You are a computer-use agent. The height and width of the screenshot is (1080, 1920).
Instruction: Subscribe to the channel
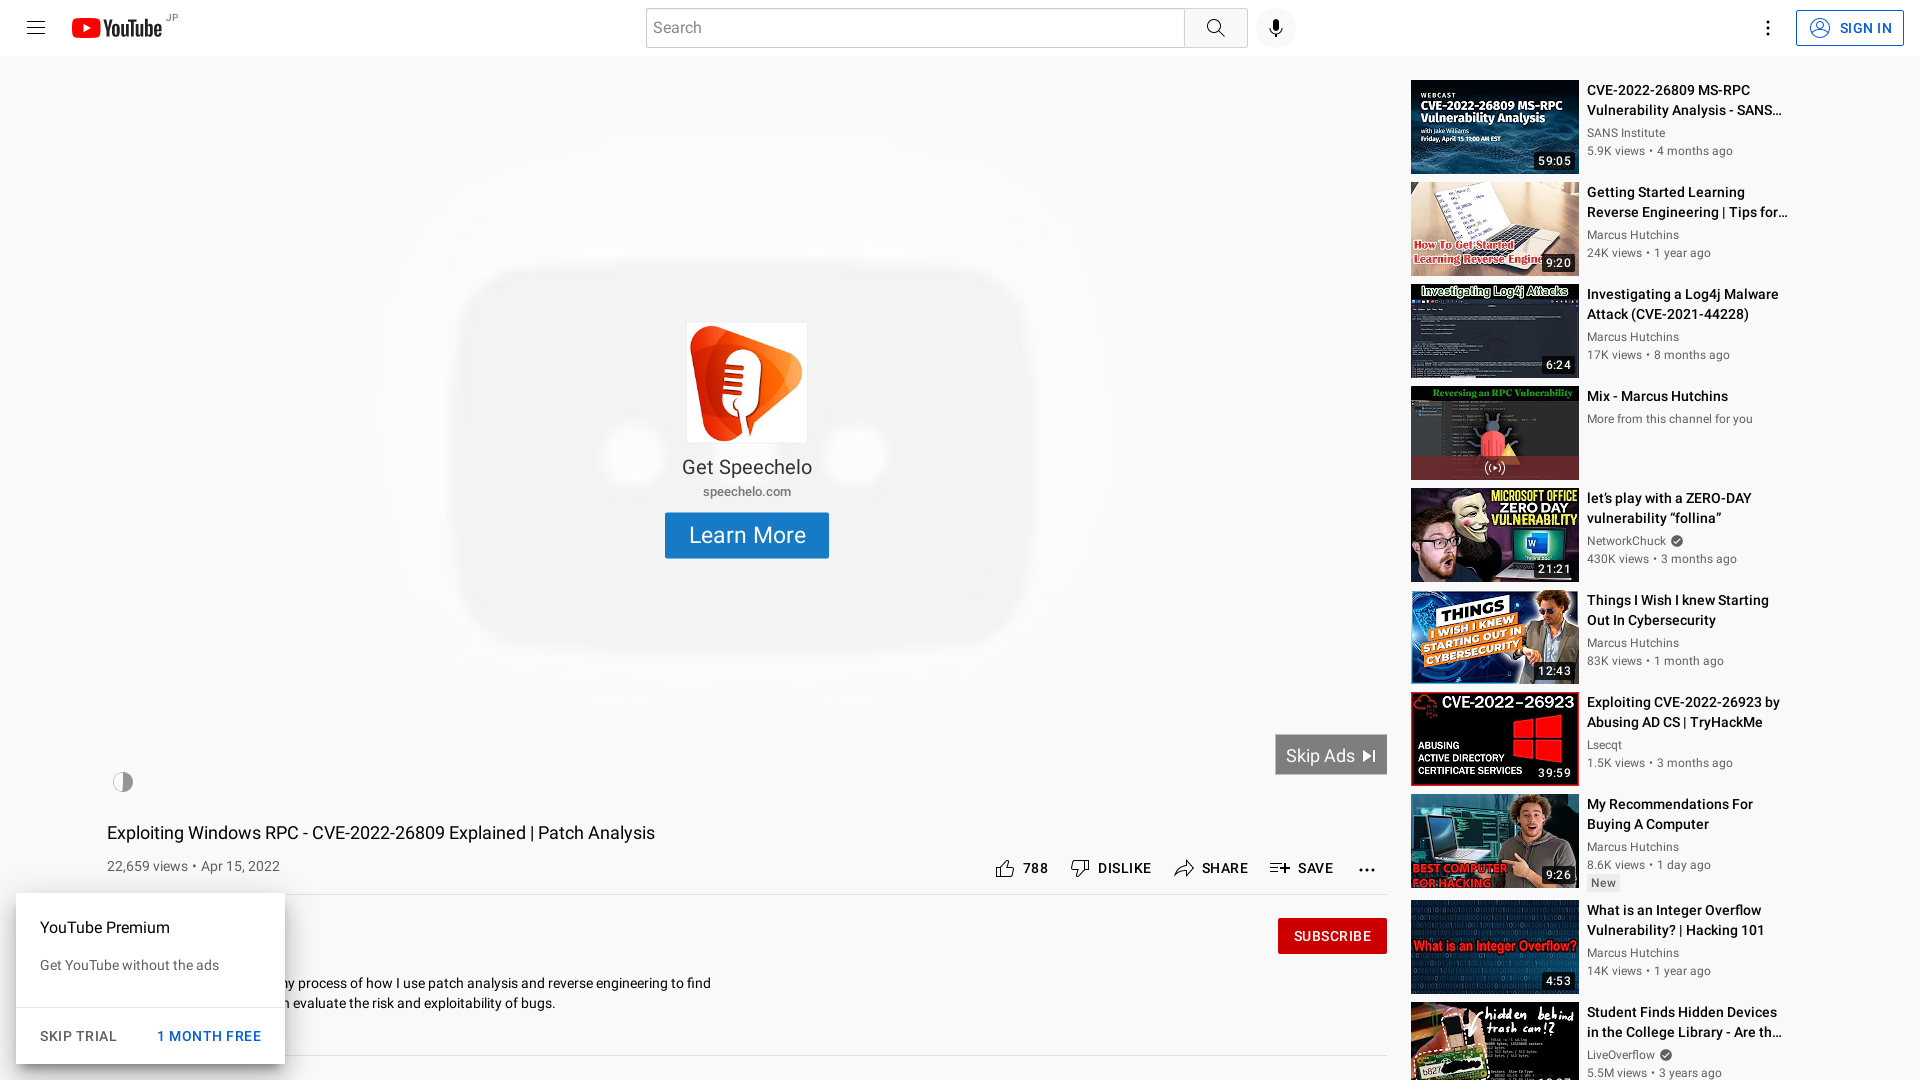[1332, 936]
